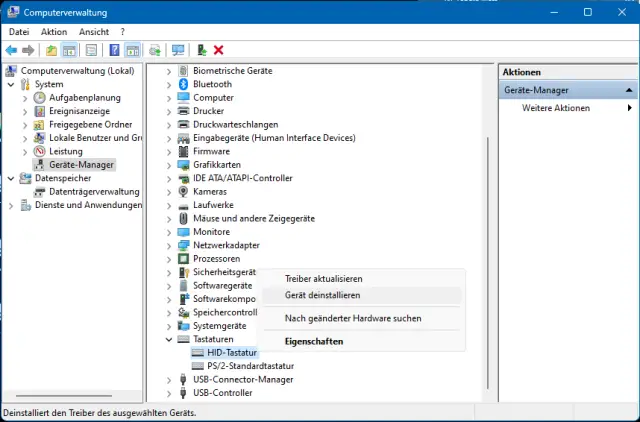Click Weitere Aktionen in Aktionen pane
Viewport: 640px width, 422px height.
coord(556,108)
